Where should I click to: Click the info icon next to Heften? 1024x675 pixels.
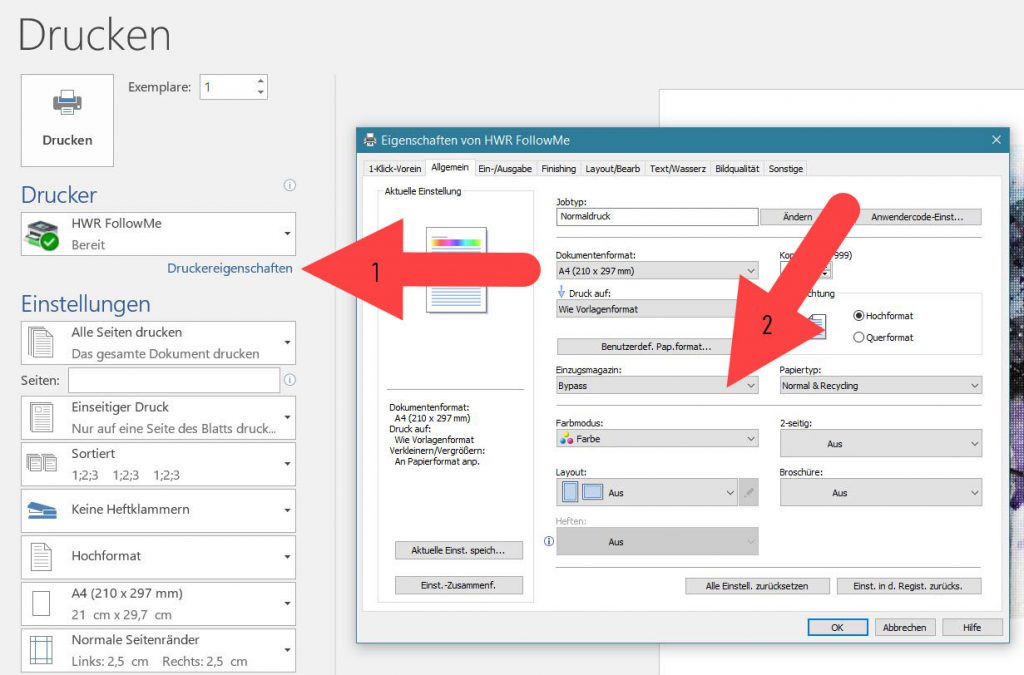click(x=549, y=541)
